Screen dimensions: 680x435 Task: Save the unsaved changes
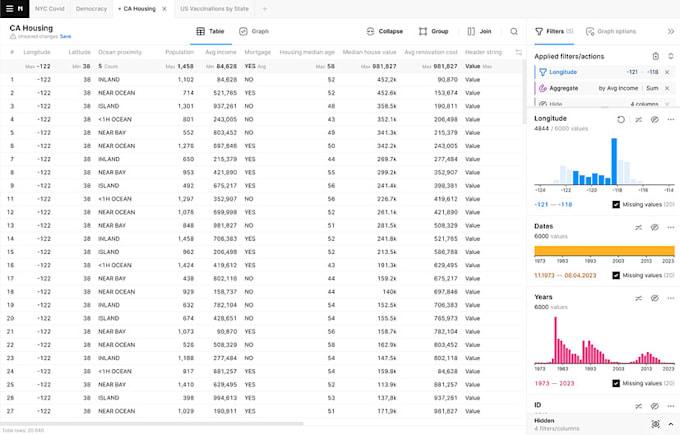point(65,36)
